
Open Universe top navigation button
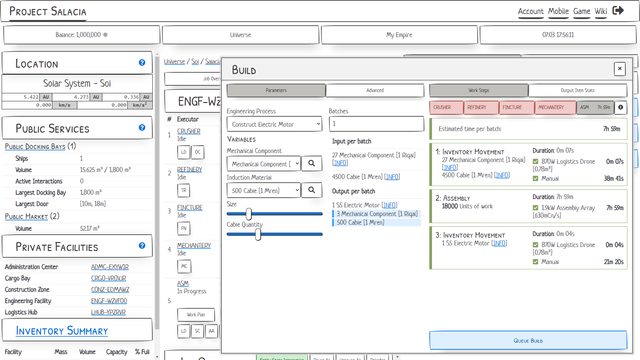click(x=240, y=35)
